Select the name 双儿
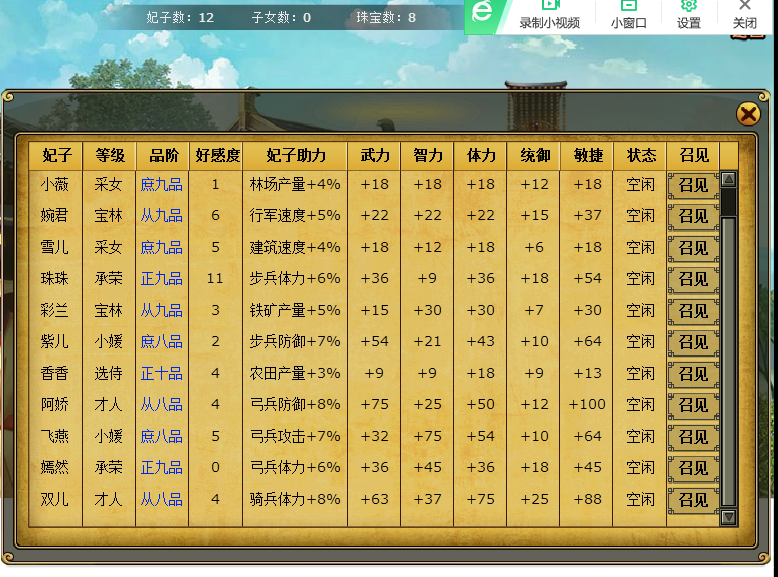Viewport: 778px width, 577px height. [x=55, y=499]
